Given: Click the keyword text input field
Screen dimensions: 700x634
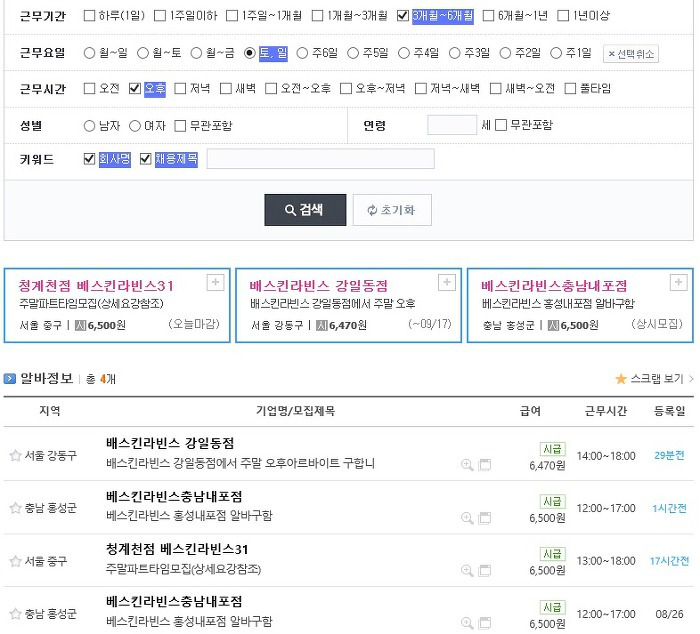Looking at the screenshot, I should (320, 158).
